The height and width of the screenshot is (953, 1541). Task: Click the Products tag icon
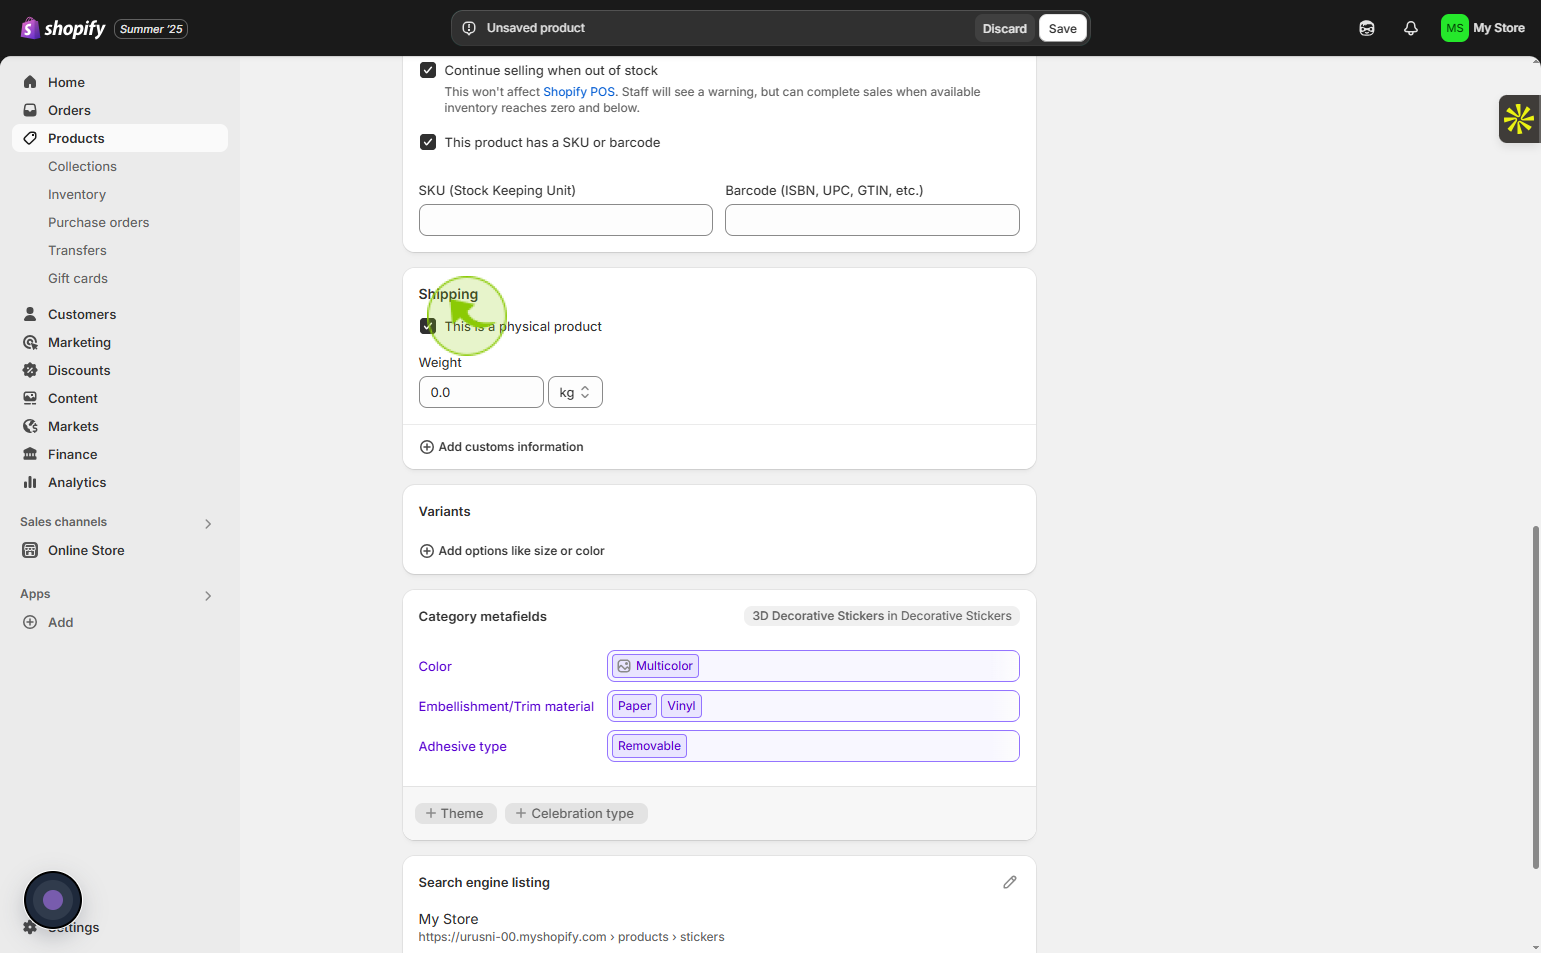click(x=30, y=138)
